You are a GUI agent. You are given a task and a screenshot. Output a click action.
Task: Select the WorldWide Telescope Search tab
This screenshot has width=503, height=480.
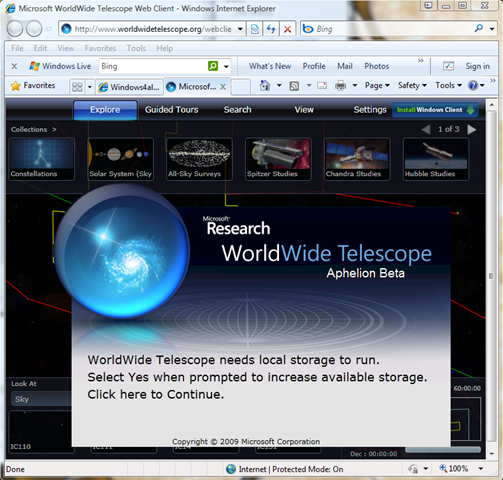[237, 110]
